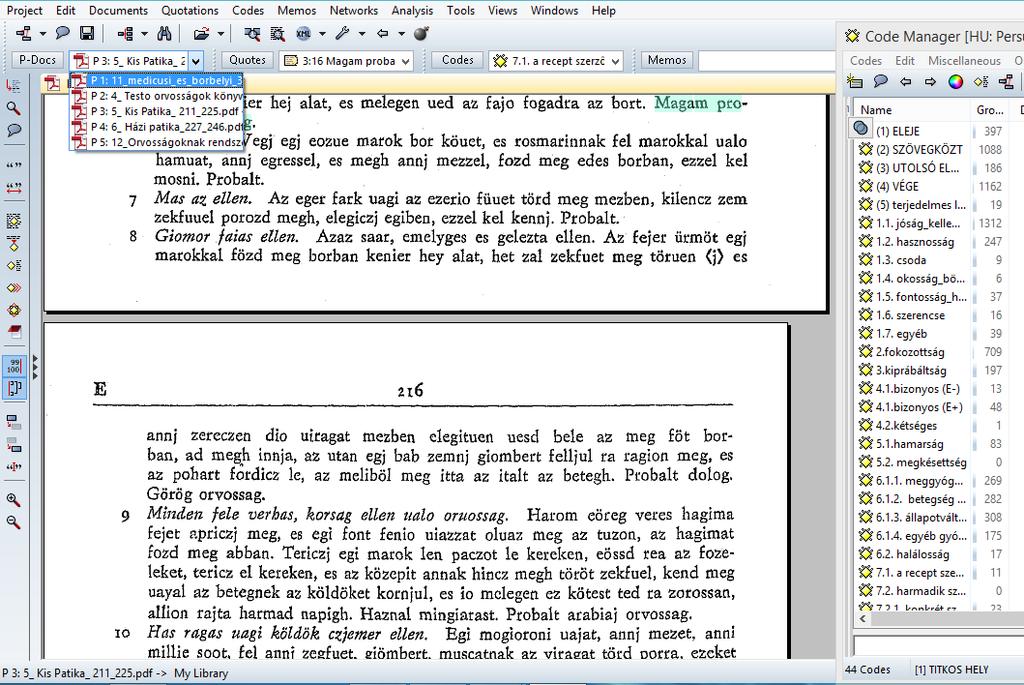Expand the dropdown arrow beside the XML icon
Viewport: 1024px width, 685px height.
[x=323, y=33]
